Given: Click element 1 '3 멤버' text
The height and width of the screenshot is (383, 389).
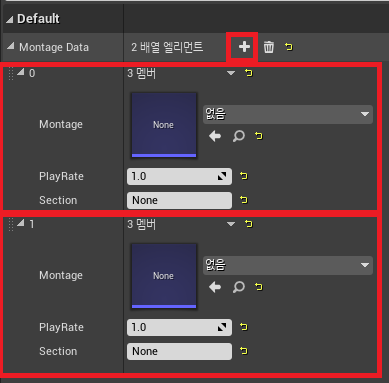Looking at the screenshot, I should pos(142,224).
